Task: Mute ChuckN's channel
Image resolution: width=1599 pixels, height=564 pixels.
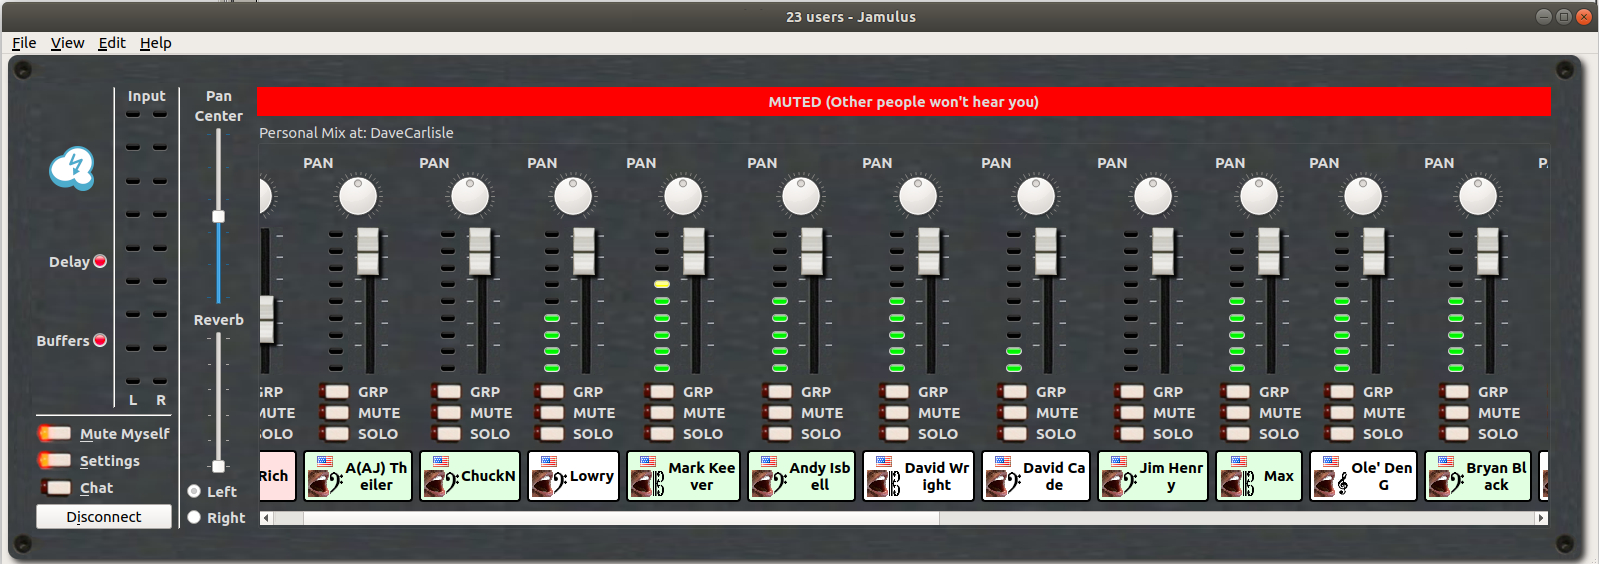Action: [x=449, y=413]
